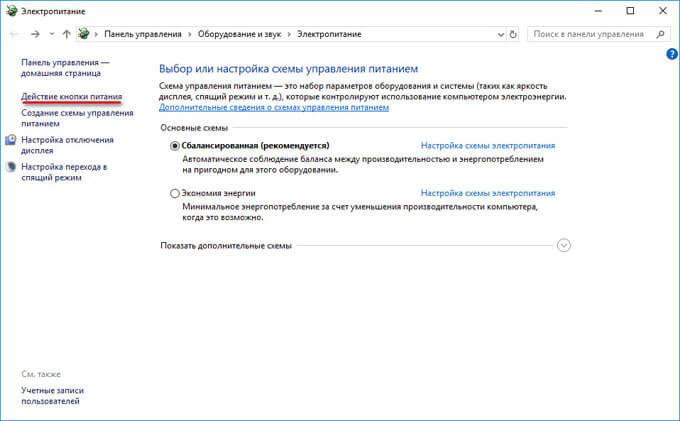
Task: Click the Back navigation arrow
Action: coord(14,34)
